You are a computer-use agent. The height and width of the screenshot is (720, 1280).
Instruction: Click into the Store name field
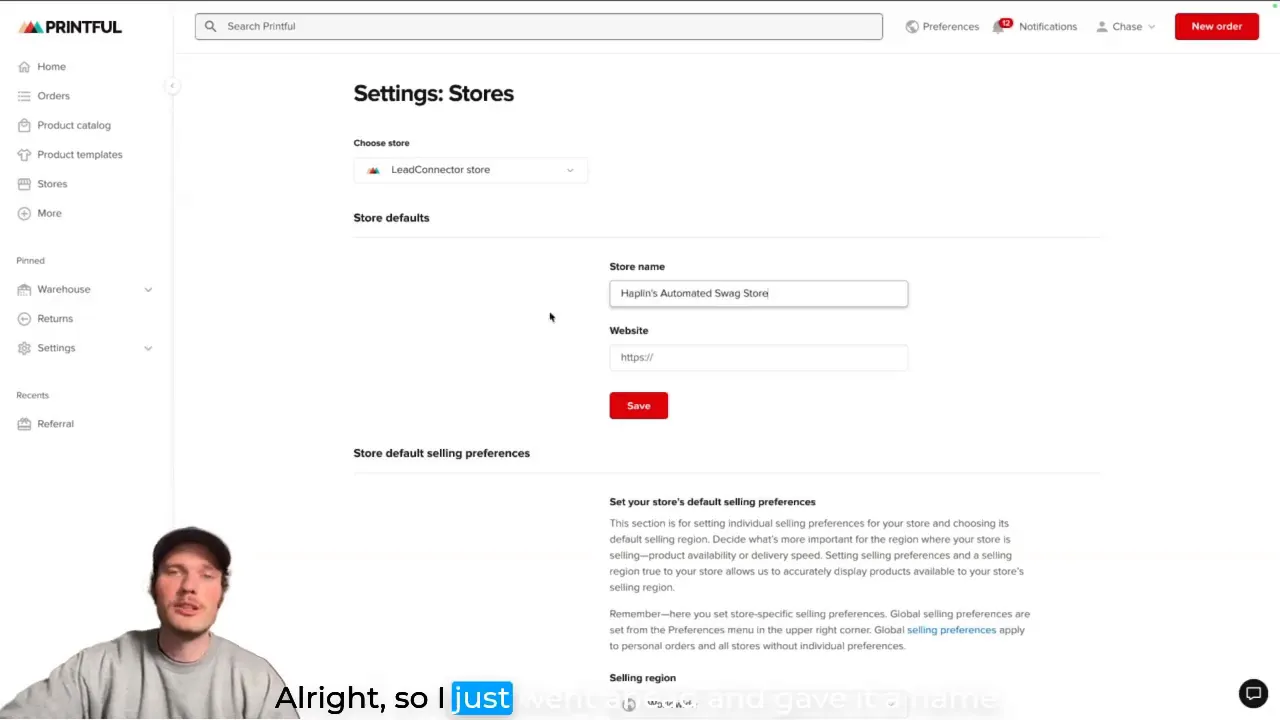point(758,294)
